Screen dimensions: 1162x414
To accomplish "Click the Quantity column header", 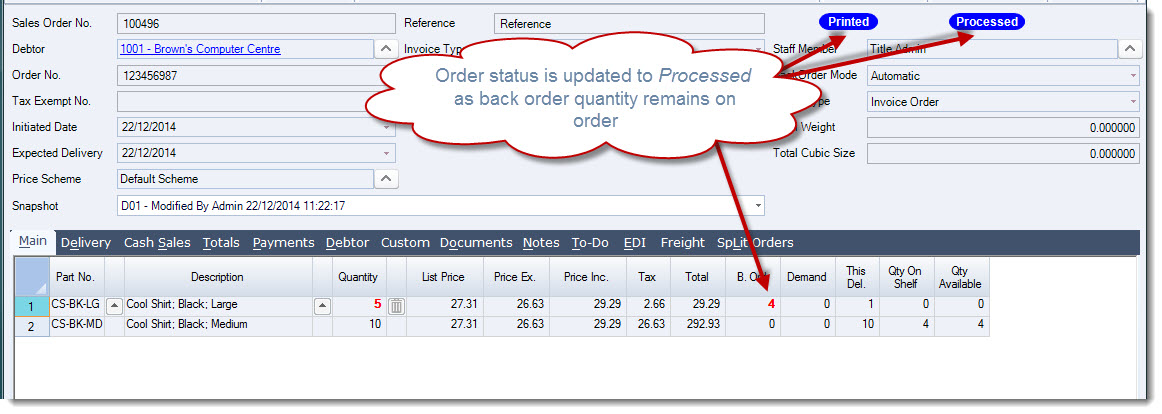I will (359, 277).
